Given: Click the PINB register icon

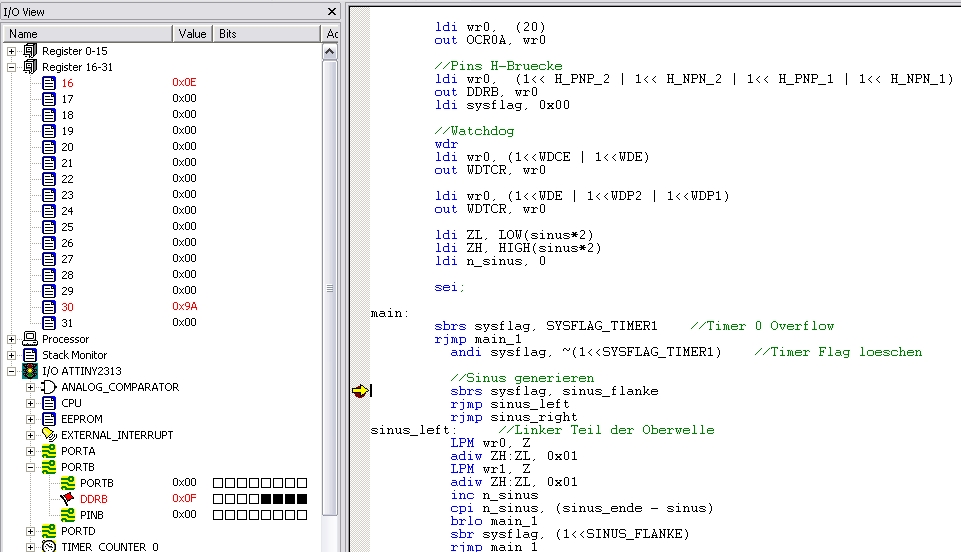Looking at the screenshot, I should 68,515.
